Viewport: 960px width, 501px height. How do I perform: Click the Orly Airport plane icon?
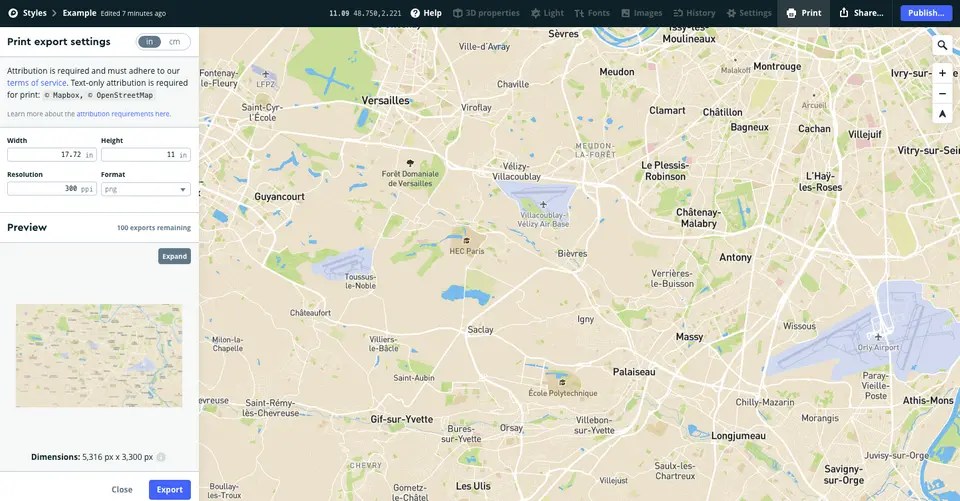(x=878, y=336)
